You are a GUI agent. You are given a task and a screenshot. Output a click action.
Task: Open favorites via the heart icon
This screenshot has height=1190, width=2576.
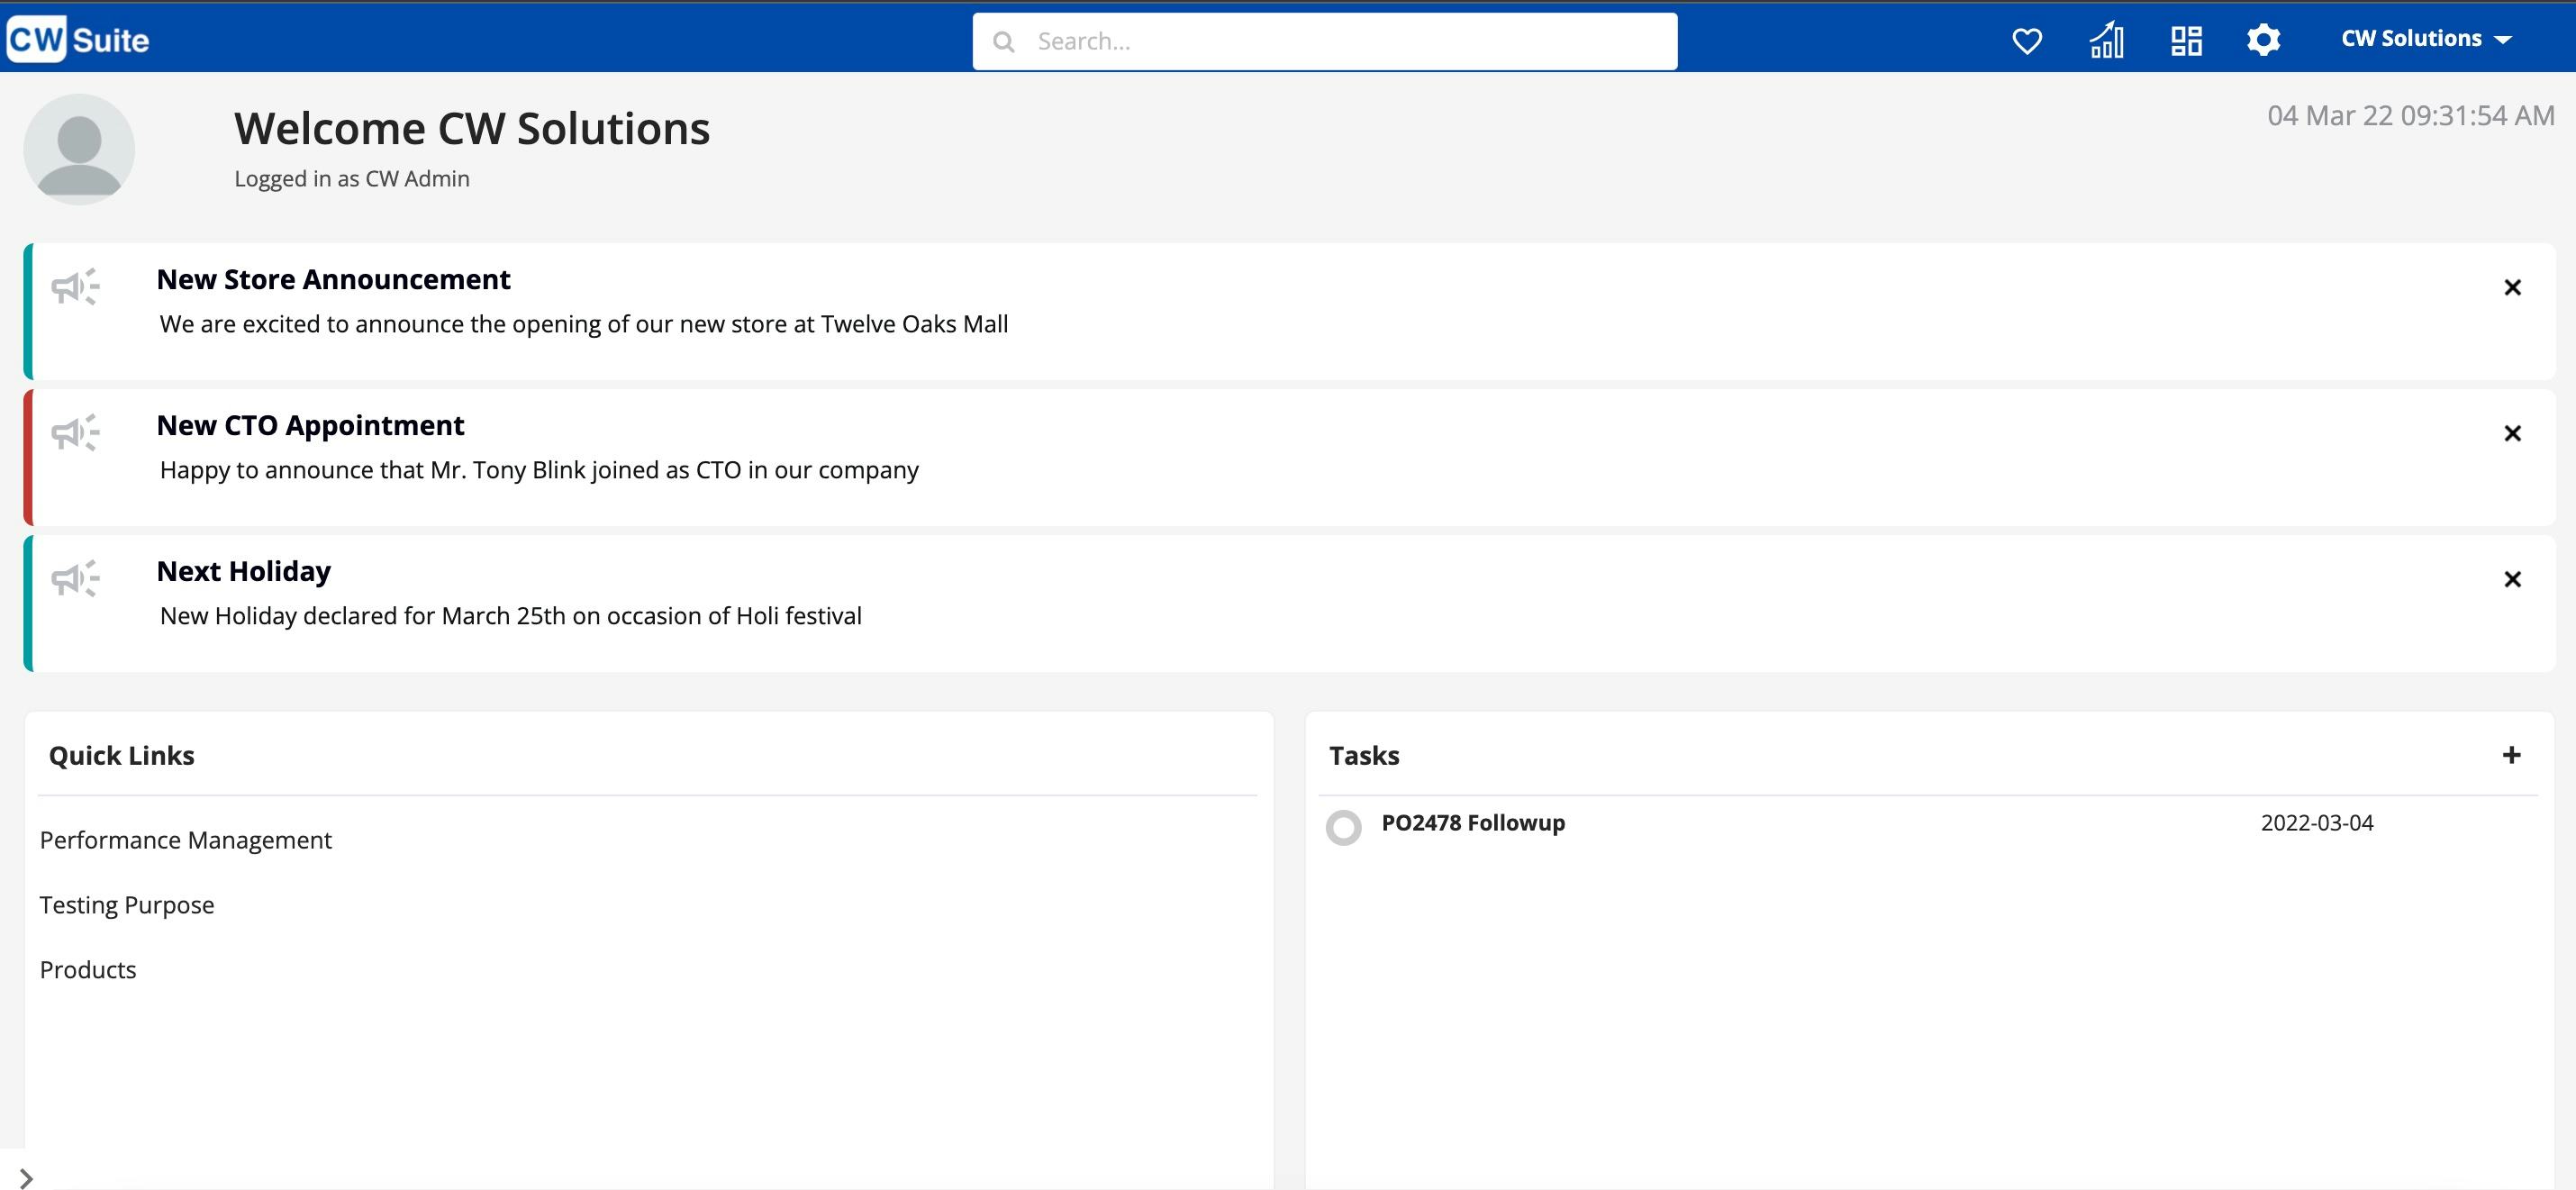2027,40
